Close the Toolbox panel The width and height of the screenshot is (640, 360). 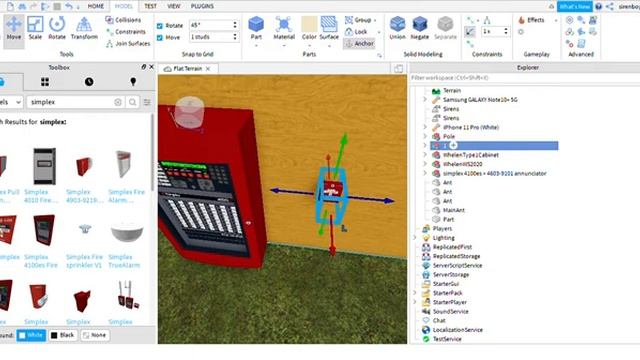point(151,67)
